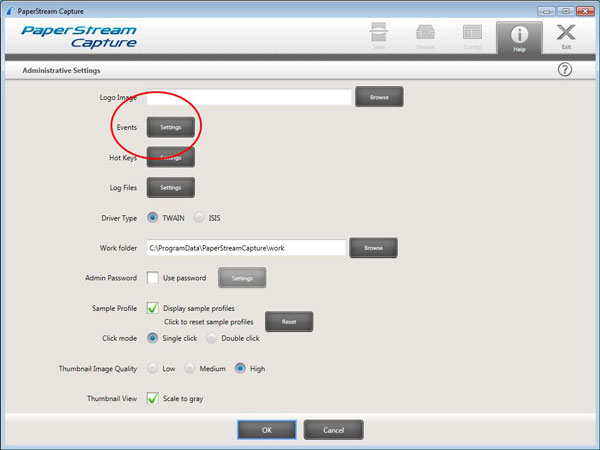This screenshot has width=600, height=450.
Task: Cancel the administrative settings
Action: [x=334, y=430]
